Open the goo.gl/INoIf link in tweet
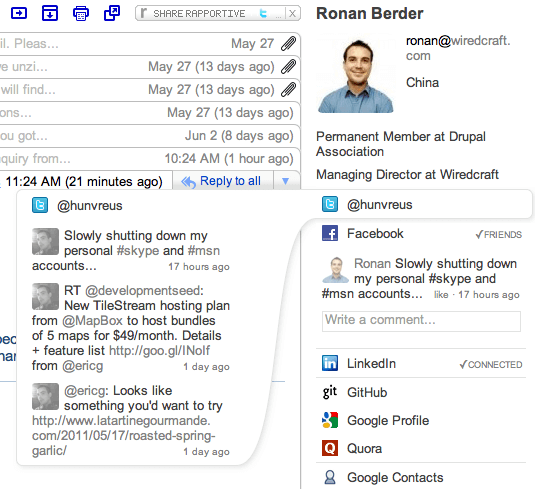 tap(159, 350)
